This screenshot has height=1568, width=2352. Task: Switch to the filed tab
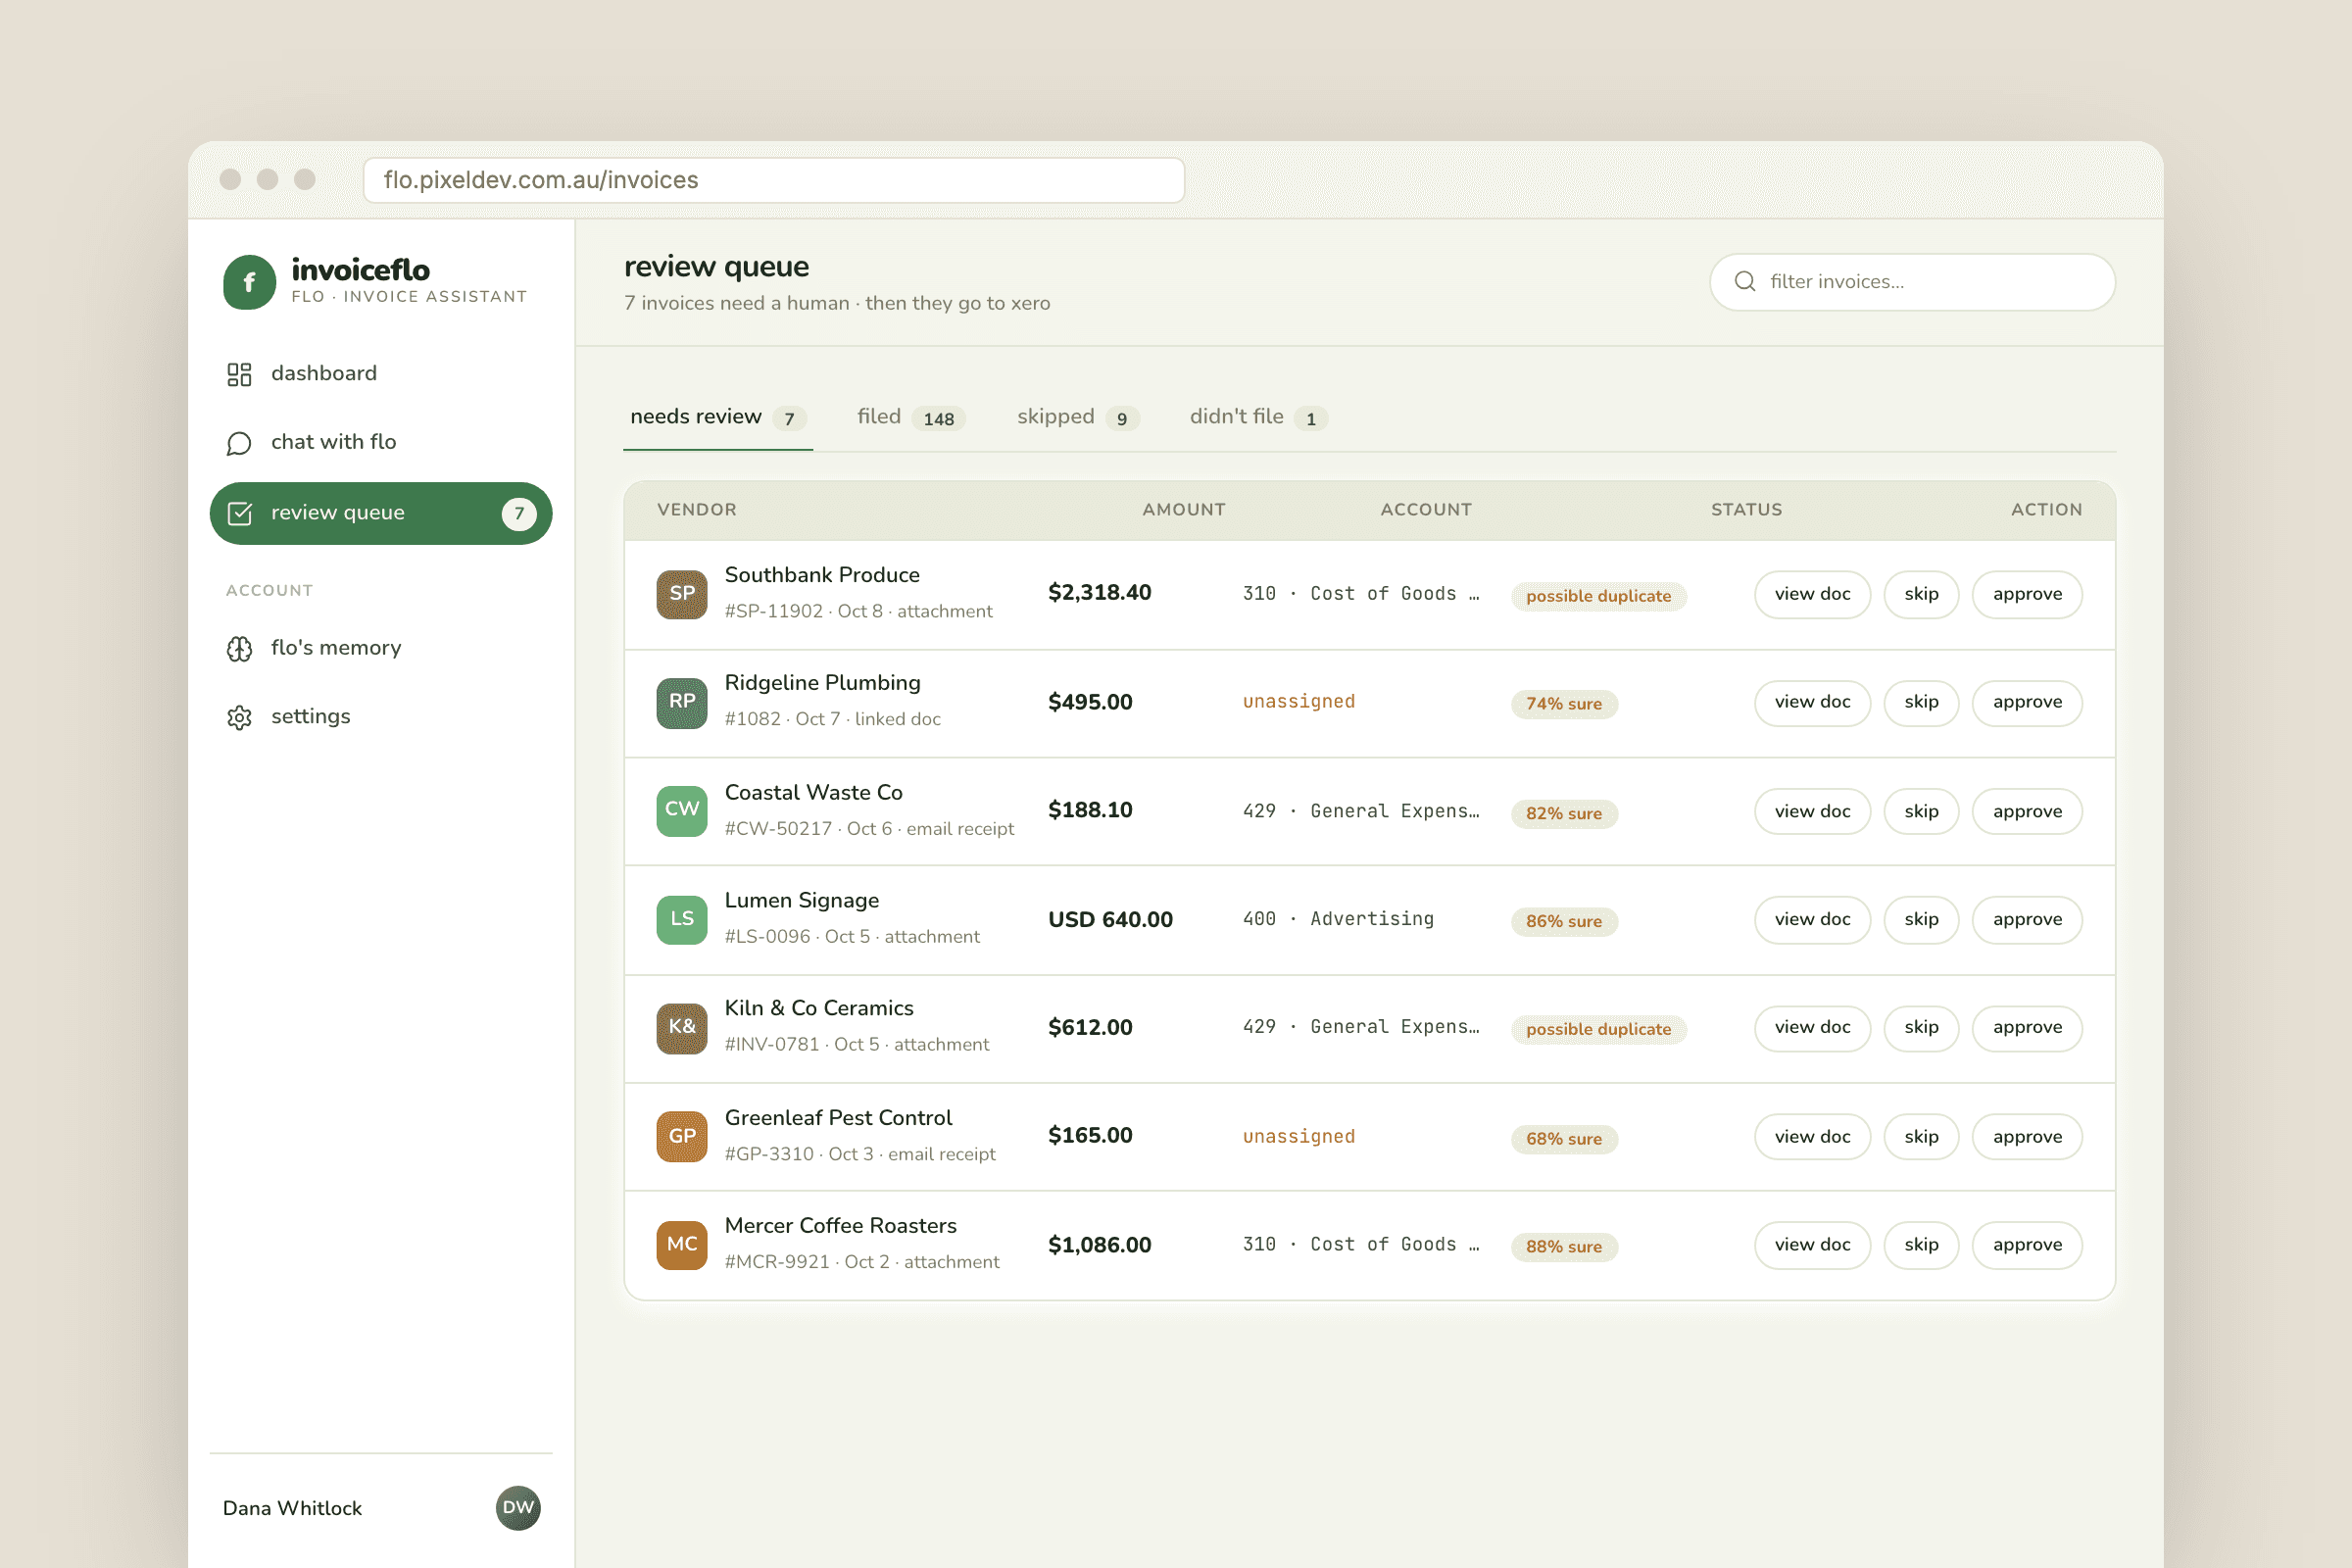pyautogui.click(x=910, y=418)
